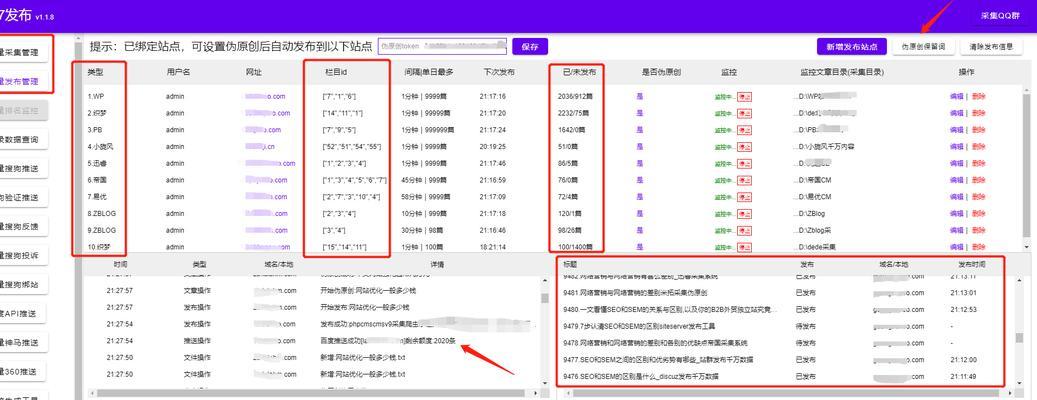1037x400 pixels.
Task: Click 删除 for the 7.易优 site
Action: pyautogui.click(x=979, y=197)
